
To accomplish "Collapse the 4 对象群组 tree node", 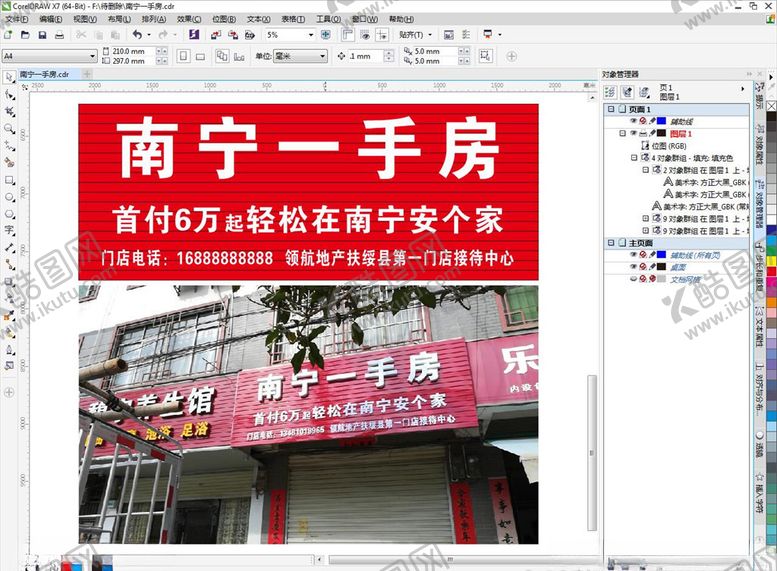I will tap(634, 158).
